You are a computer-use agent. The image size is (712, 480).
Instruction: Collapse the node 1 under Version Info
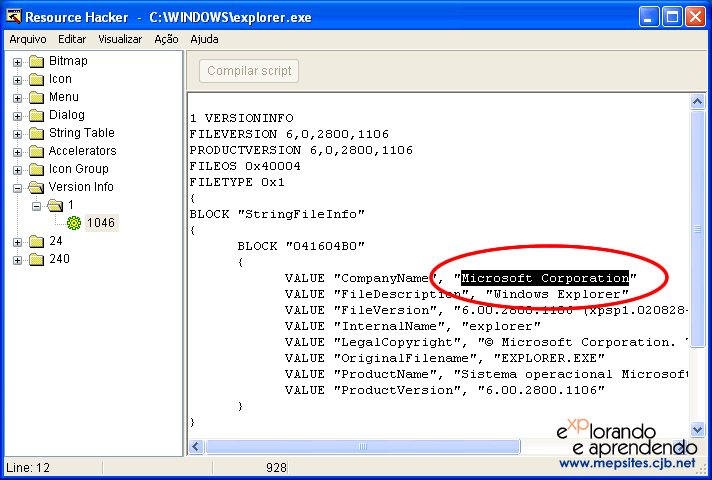coord(36,206)
